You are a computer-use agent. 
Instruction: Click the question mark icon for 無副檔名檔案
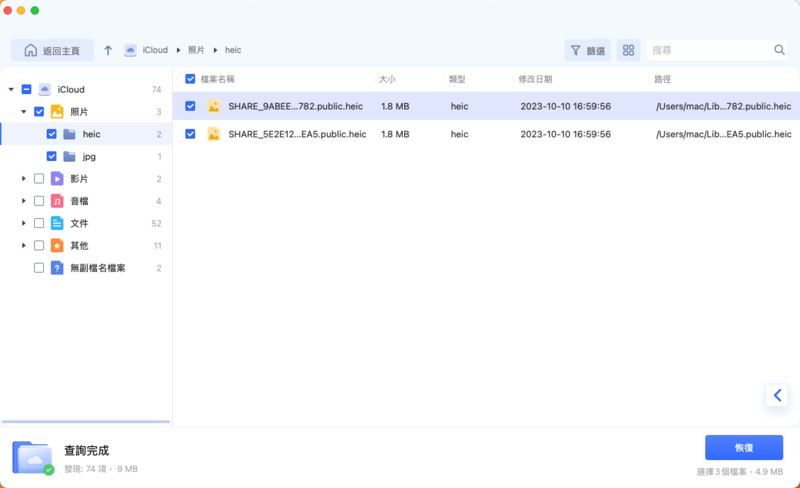click(x=57, y=268)
